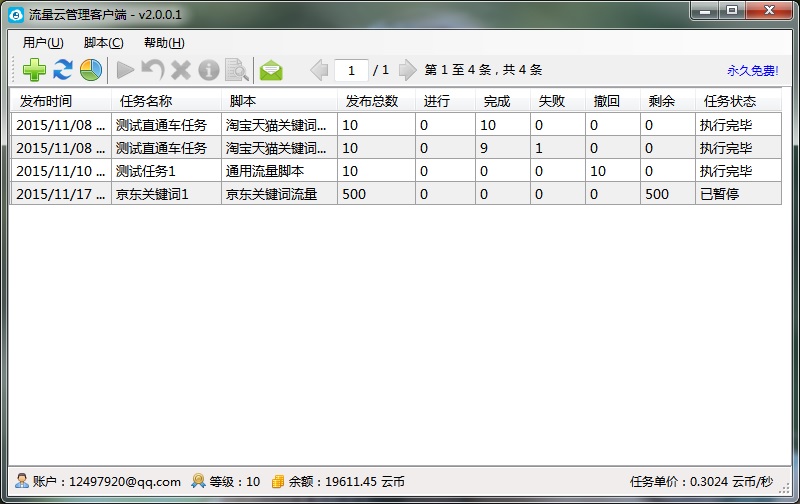The height and width of the screenshot is (504, 800).
Task: Click 执行完毕 status in 测试任务1 row
Action: click(x=738, y=171)
